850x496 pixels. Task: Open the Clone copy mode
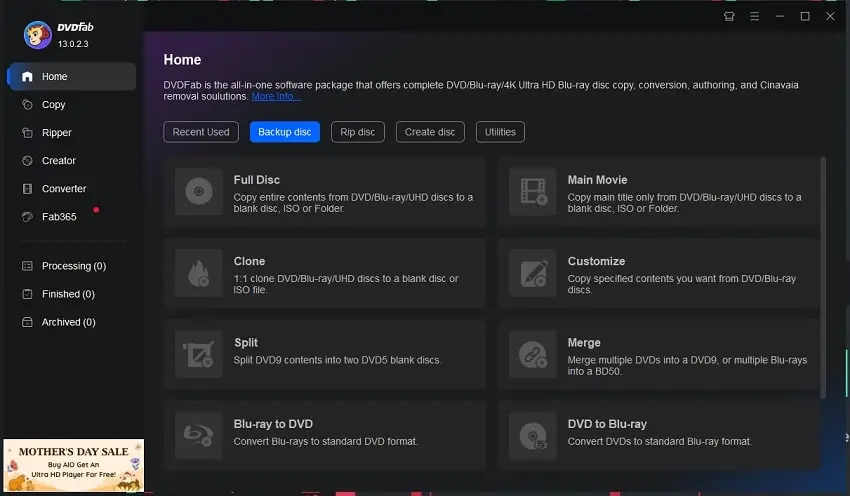click(x=325, y=273)
